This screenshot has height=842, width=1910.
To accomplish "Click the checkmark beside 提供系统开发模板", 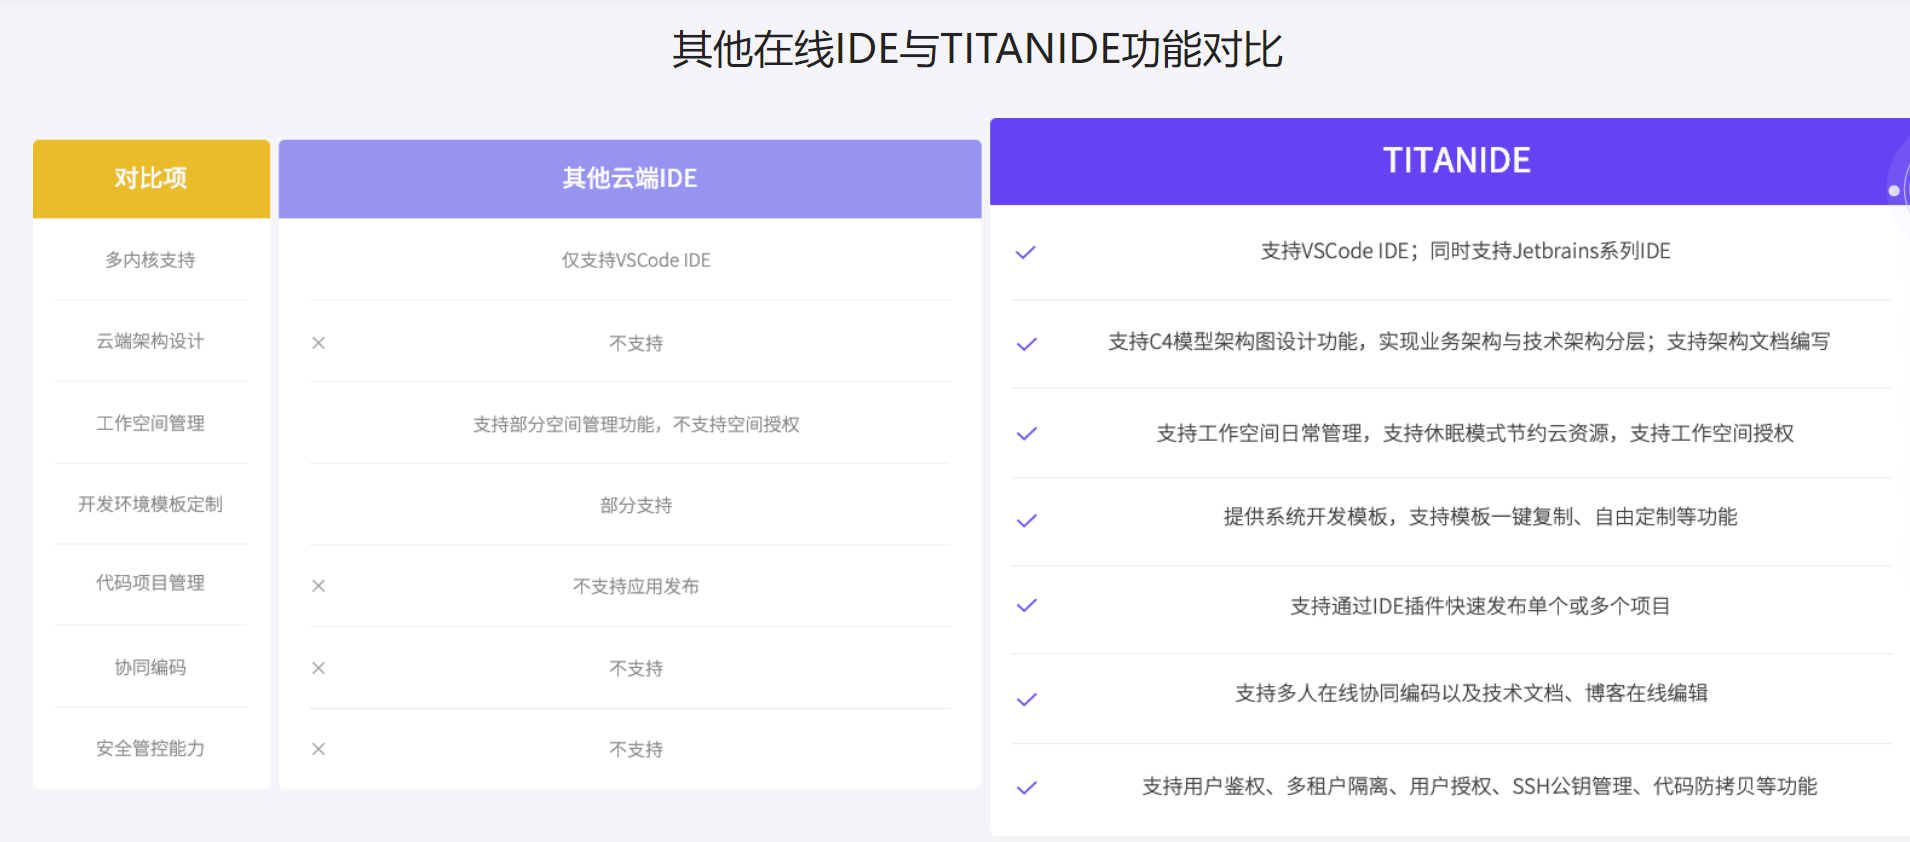I will coord(1026,520).
